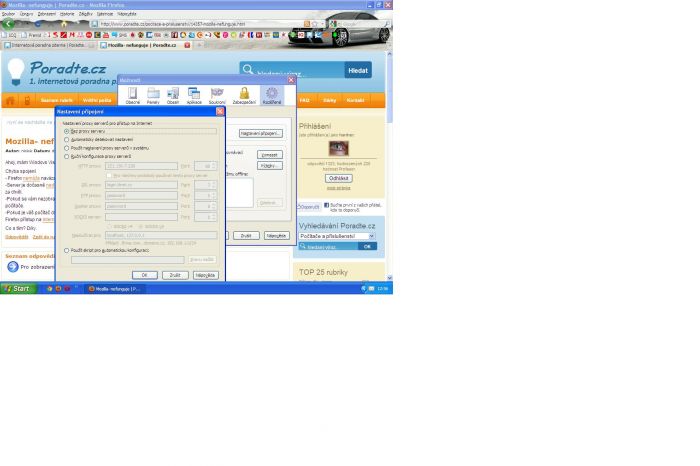This screenshot has height=466, width=700.
Task: Select Automaticky detekovat nastavení radio option
Action: (67, 140)
